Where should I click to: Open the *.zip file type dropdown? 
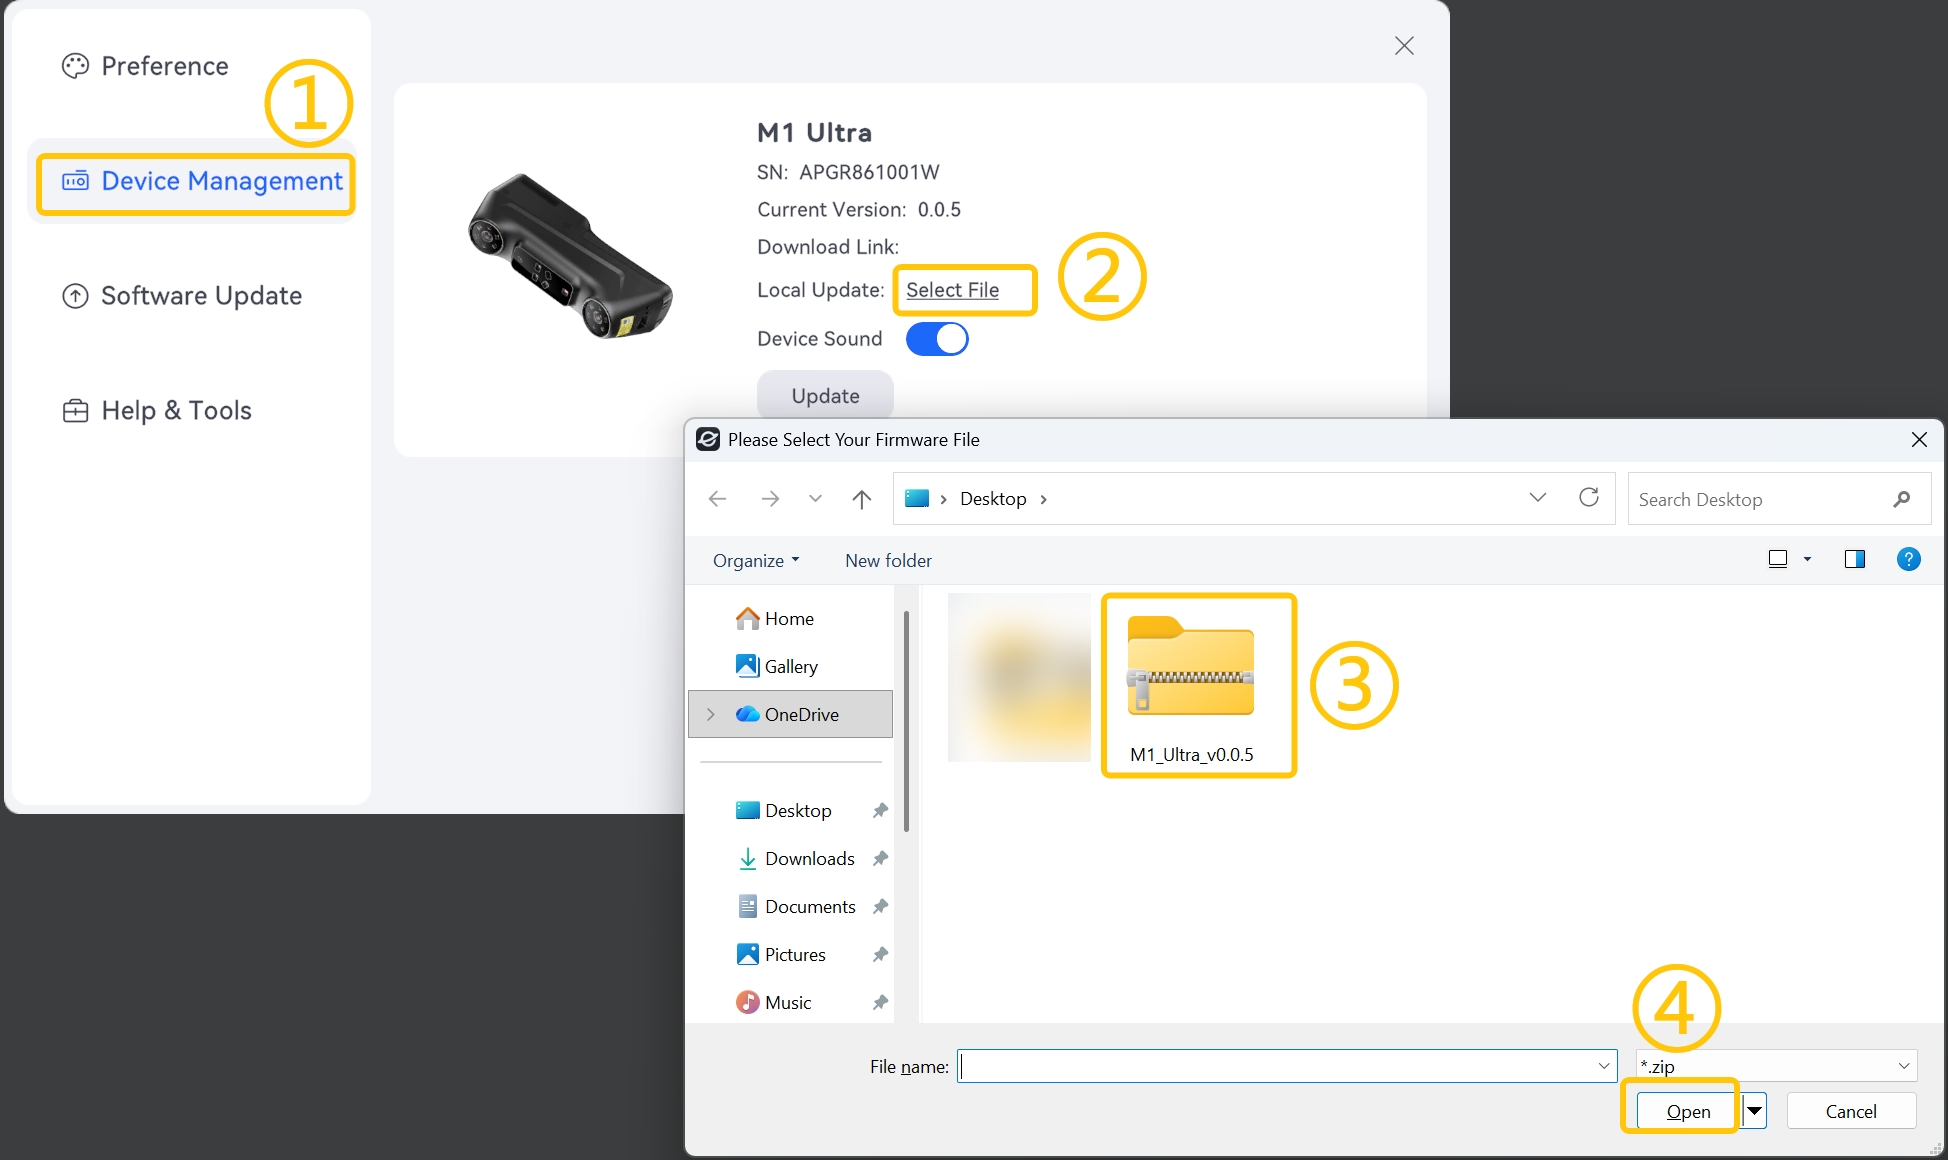point(1776,1066)
